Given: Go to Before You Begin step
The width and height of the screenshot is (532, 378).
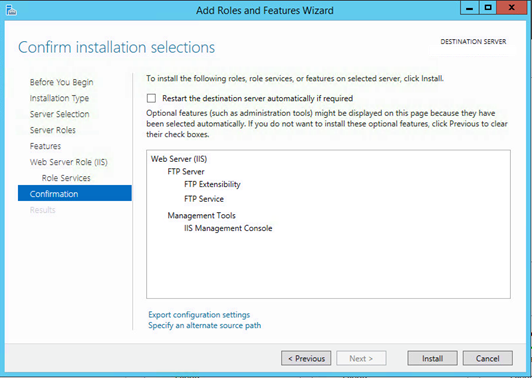Looking at the screenshot, I should 61,82.
